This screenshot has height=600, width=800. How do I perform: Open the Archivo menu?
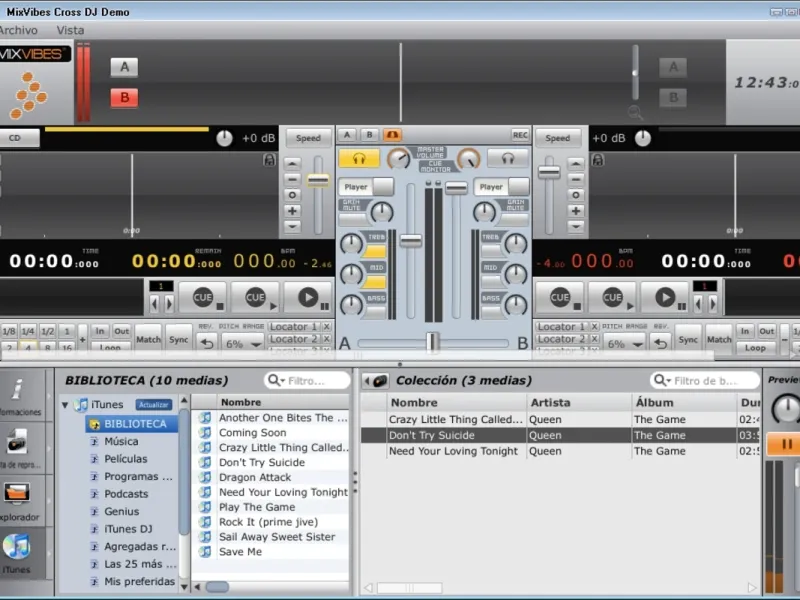click(x=18, y=30)
